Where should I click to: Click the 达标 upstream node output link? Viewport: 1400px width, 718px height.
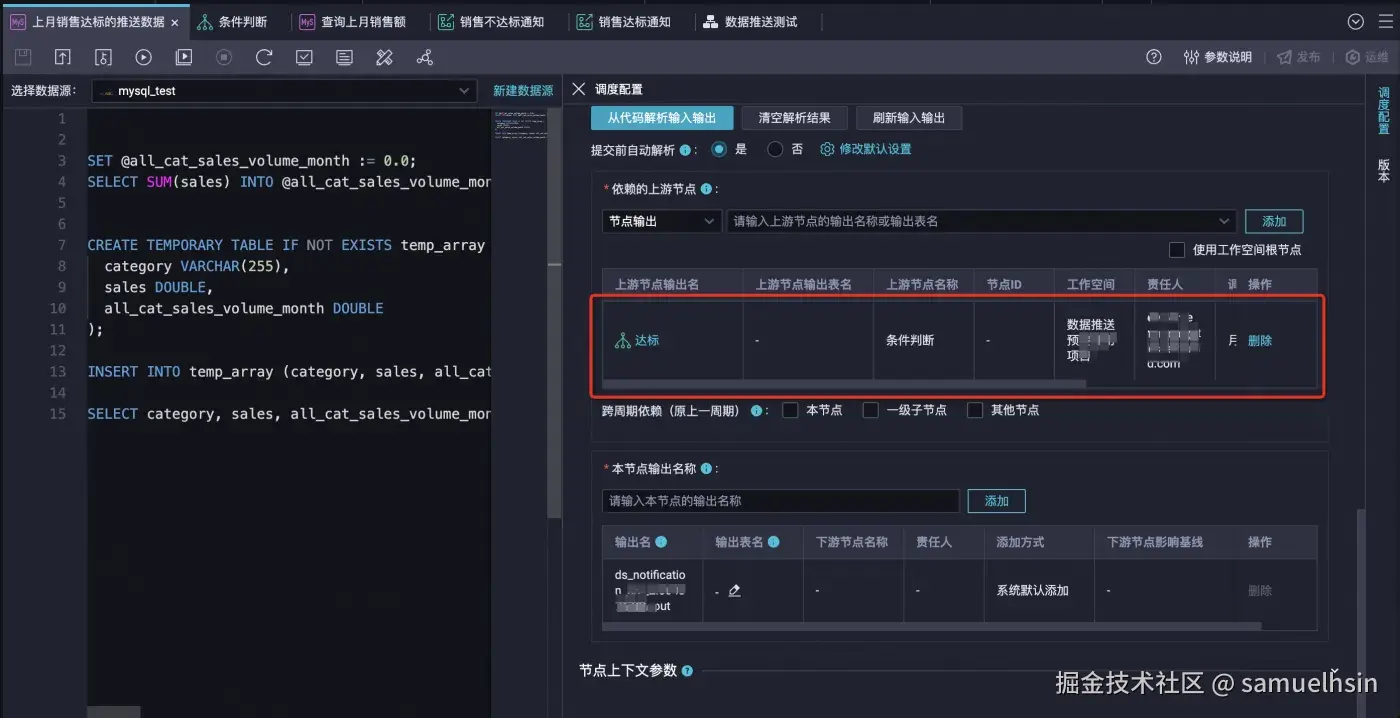pyautogui.click(x=647, y=341)
